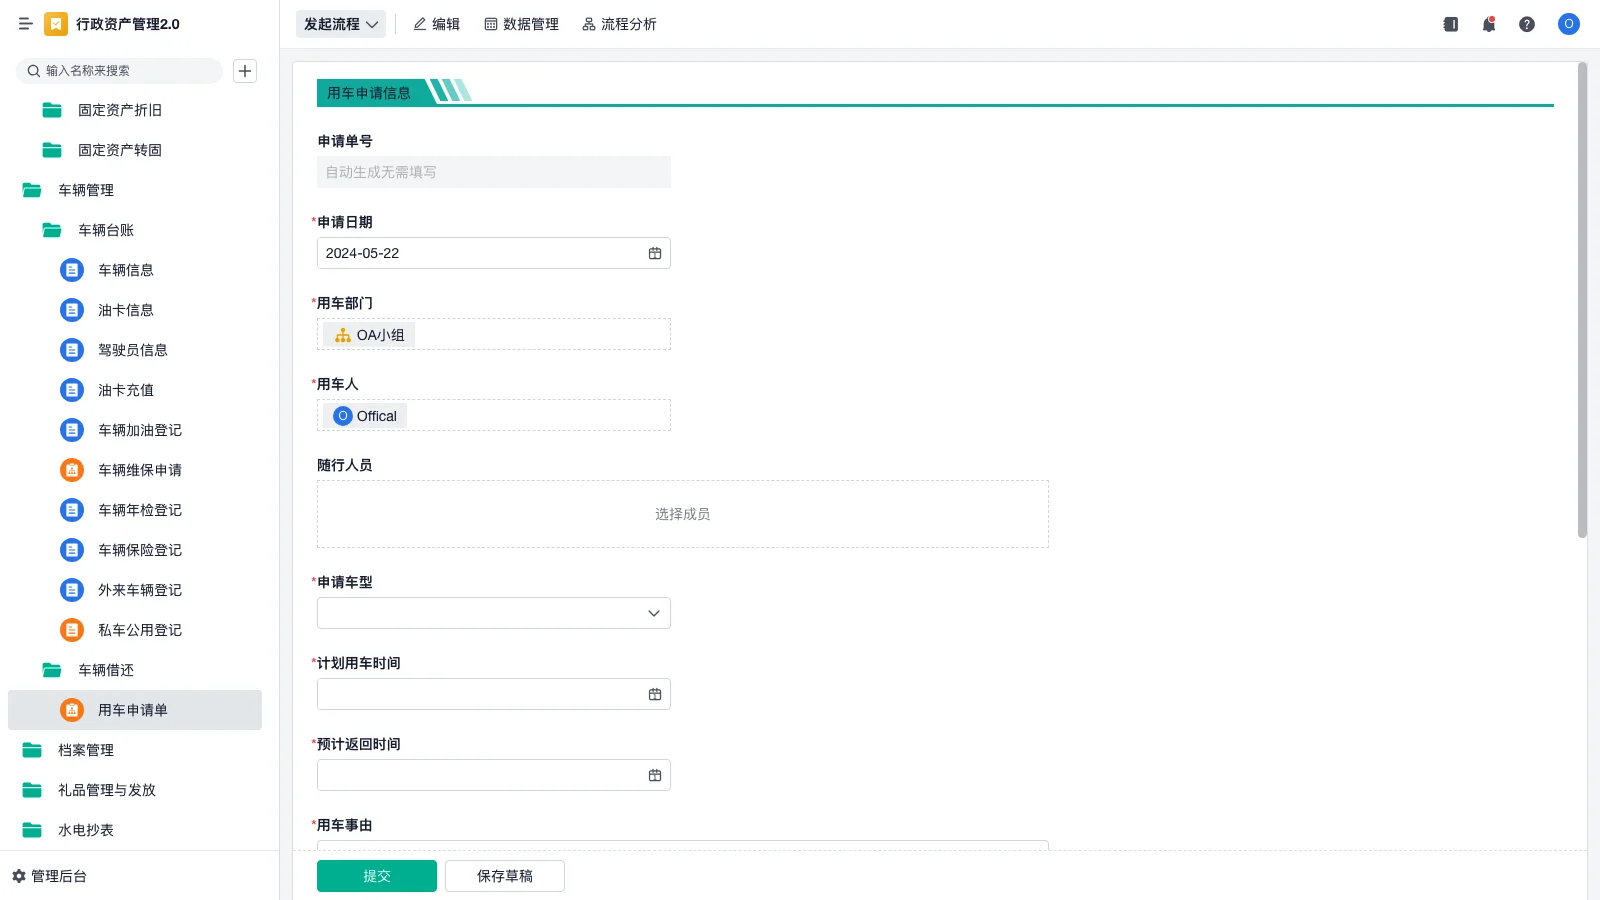Collapse the 车辆管理 folder
Viewport: 1600px width, 900px height.
click(x=135, y=190)
